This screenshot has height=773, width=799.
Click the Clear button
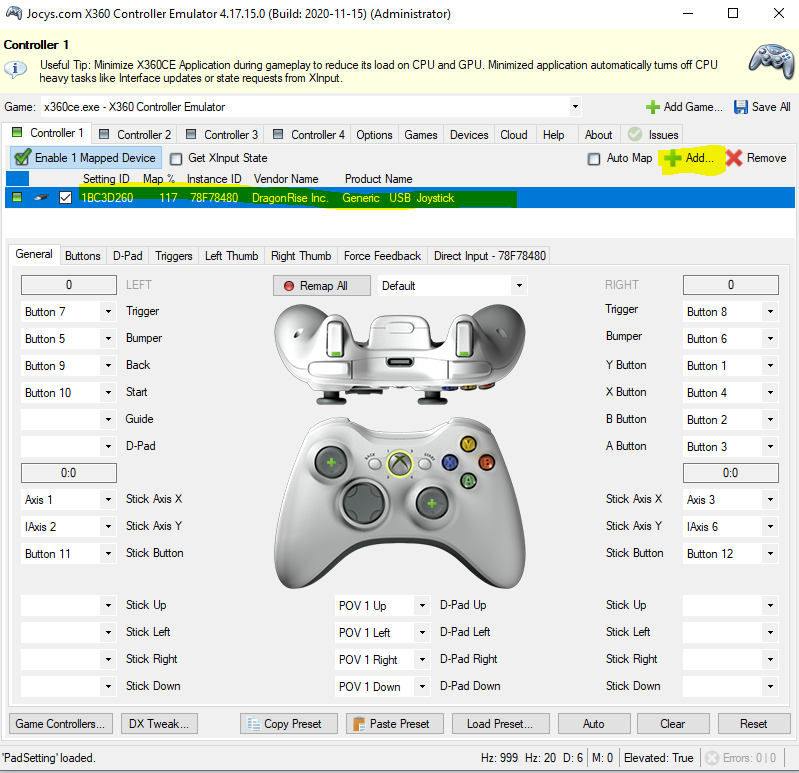coord(673,724)
